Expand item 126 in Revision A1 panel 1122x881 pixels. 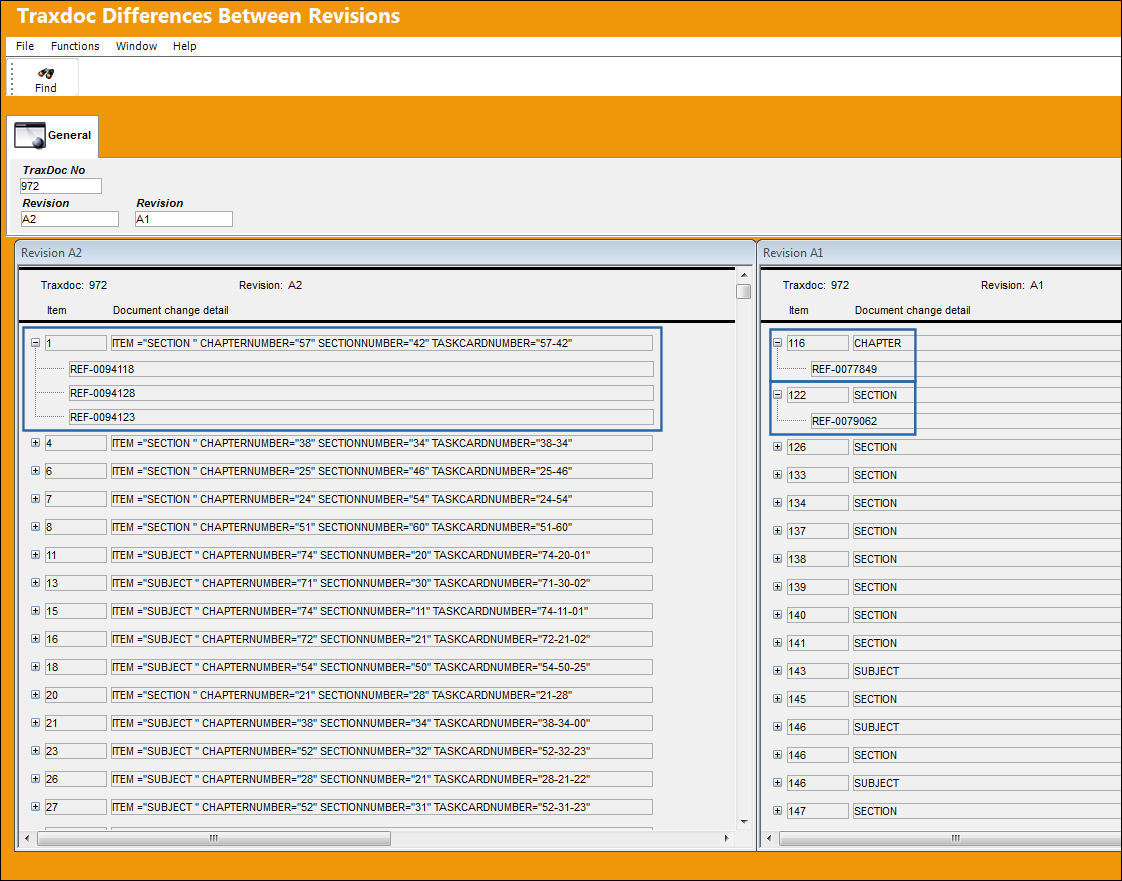[x=777, y=447]
